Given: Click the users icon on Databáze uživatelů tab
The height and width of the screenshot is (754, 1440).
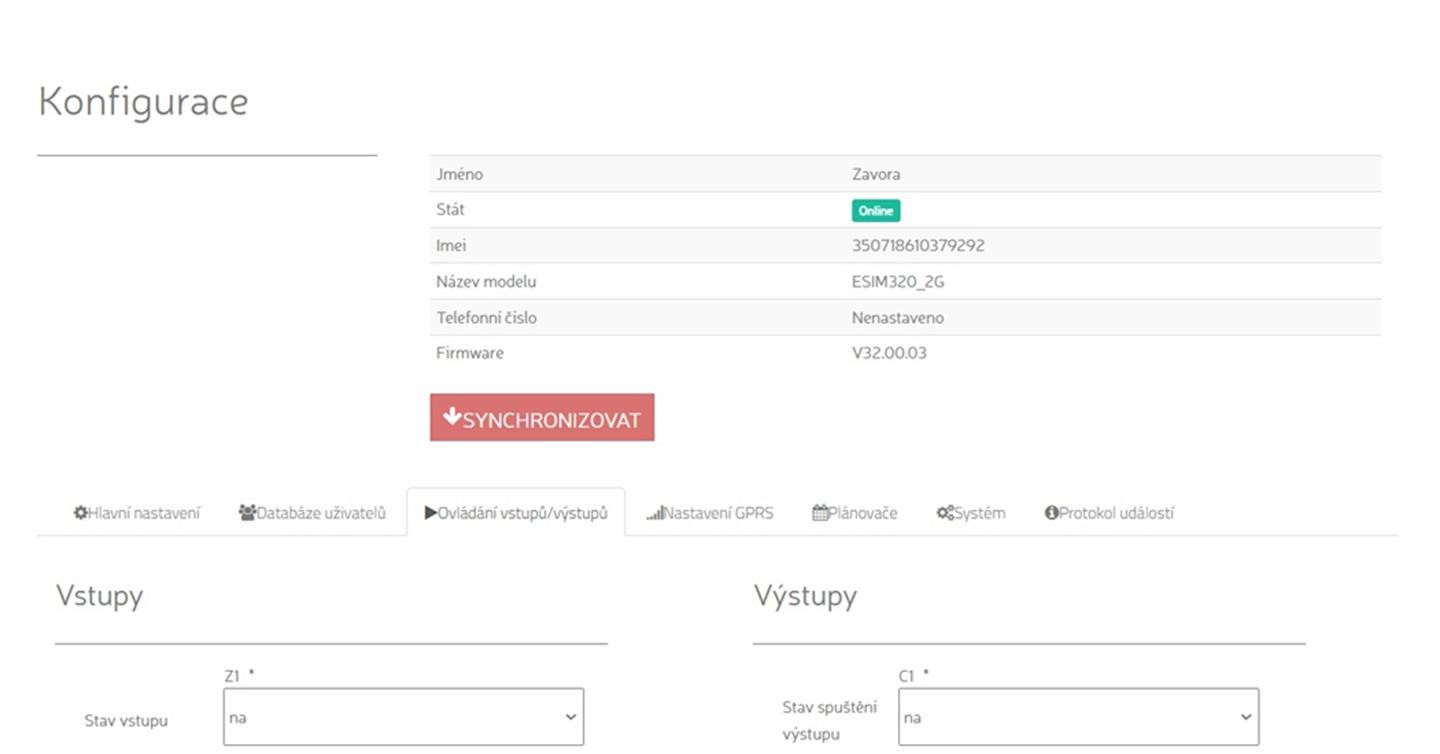Looking at the screenshot, I should 247,513.
